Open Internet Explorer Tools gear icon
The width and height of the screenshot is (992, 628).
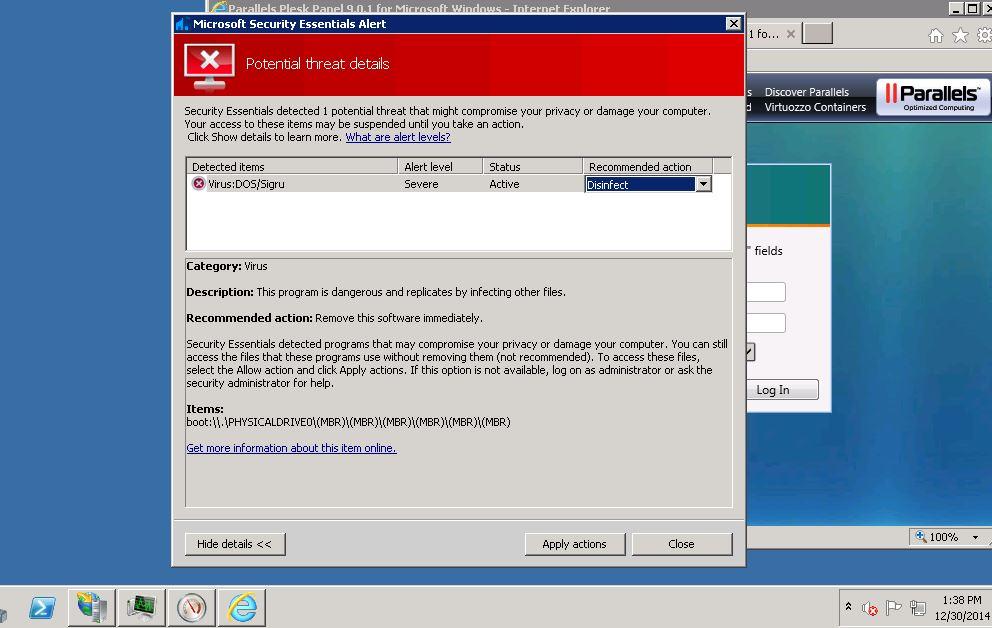[984, 35]
